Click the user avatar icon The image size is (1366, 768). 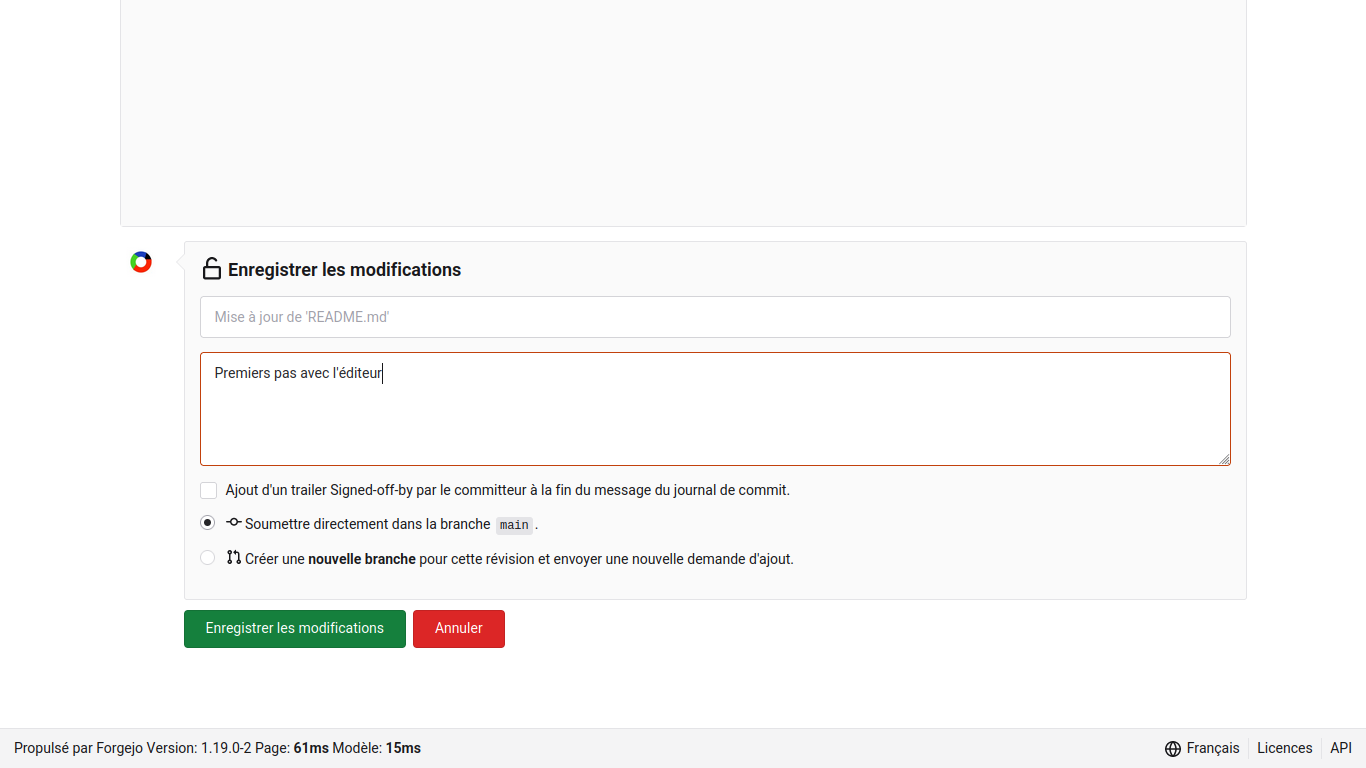(x=141, y=262)
